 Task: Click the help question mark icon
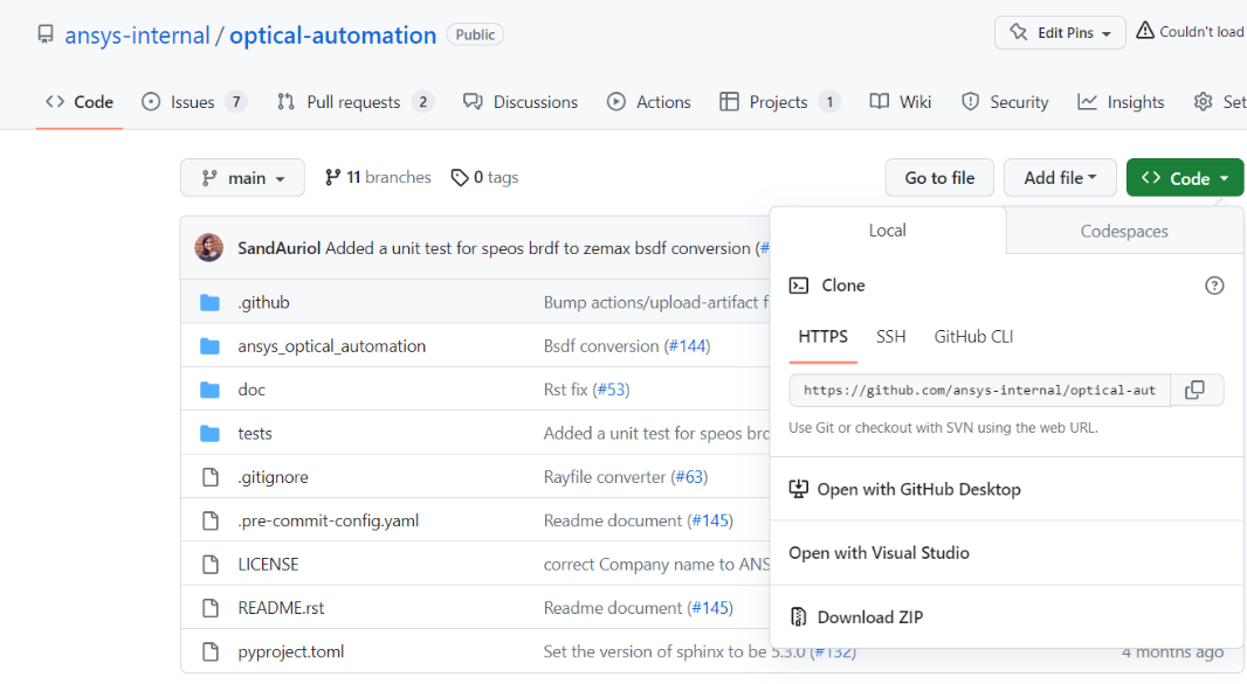(x=1214, y=286)
